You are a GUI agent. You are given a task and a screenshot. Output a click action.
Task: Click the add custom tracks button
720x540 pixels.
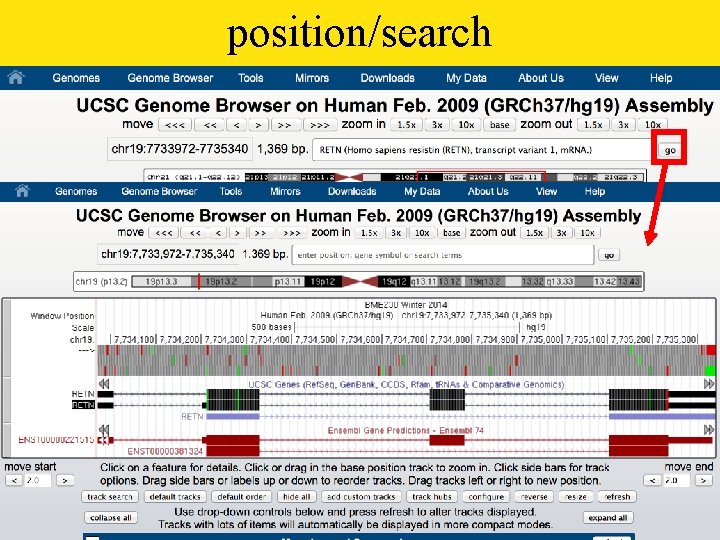click(x=361, y=497)
